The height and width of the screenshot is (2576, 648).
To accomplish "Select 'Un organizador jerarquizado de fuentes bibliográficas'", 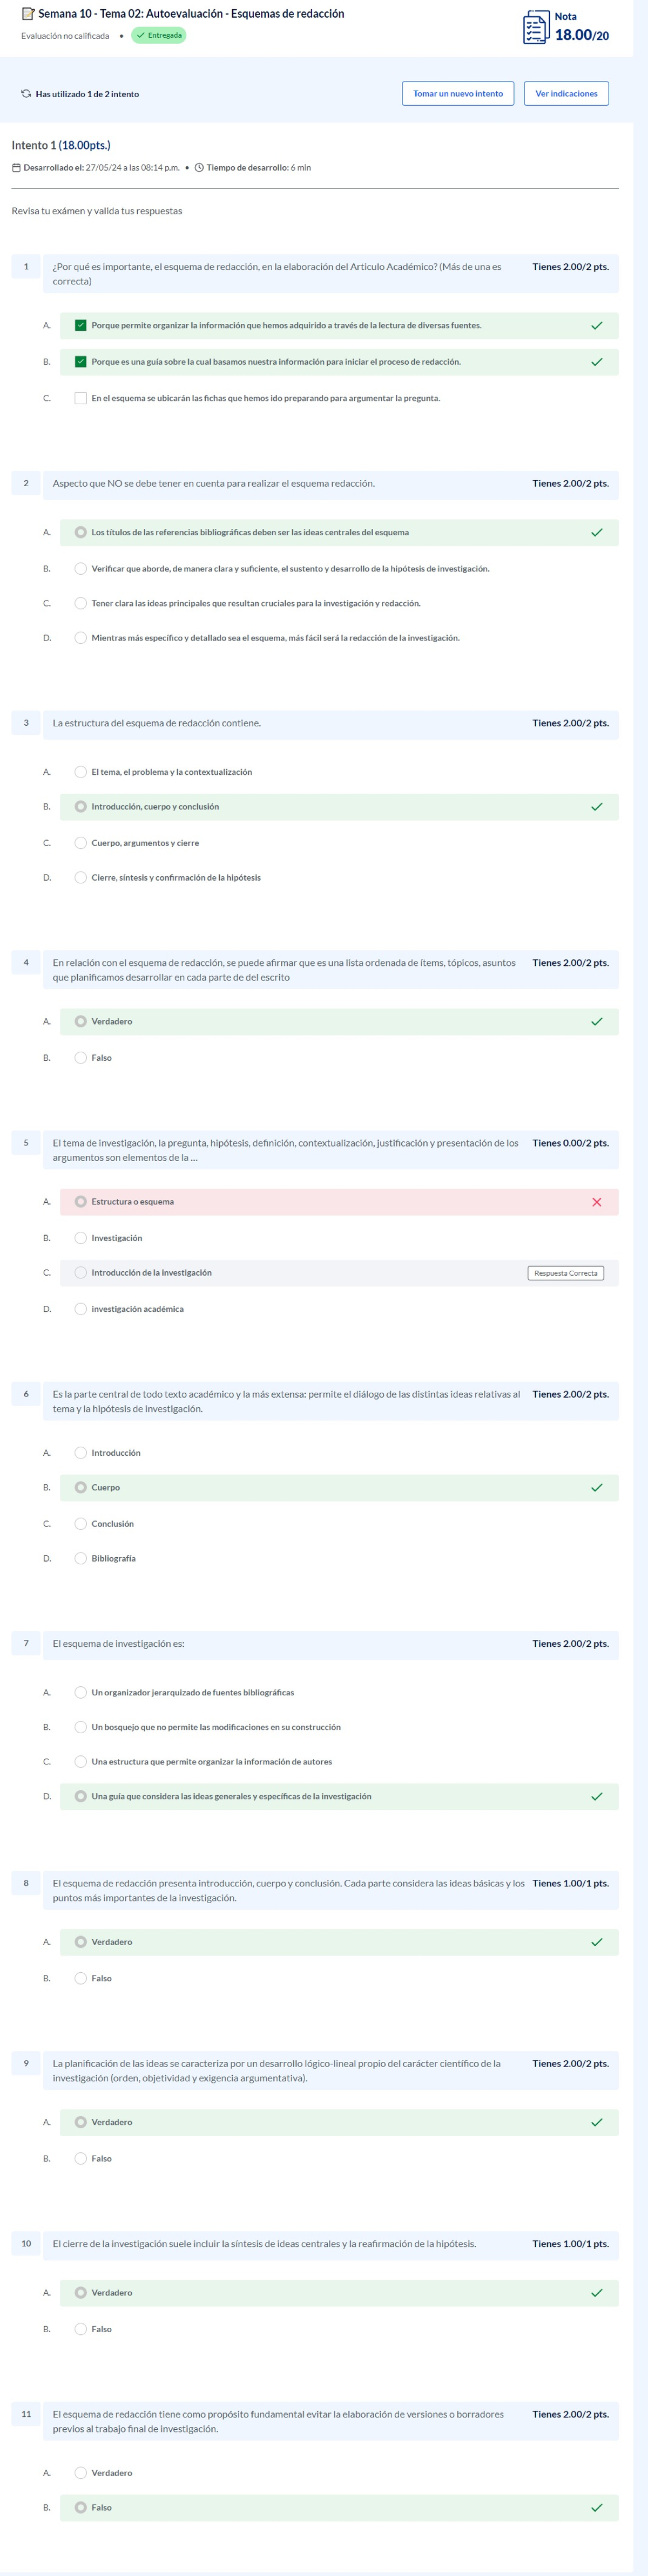I will point(81,1693).
